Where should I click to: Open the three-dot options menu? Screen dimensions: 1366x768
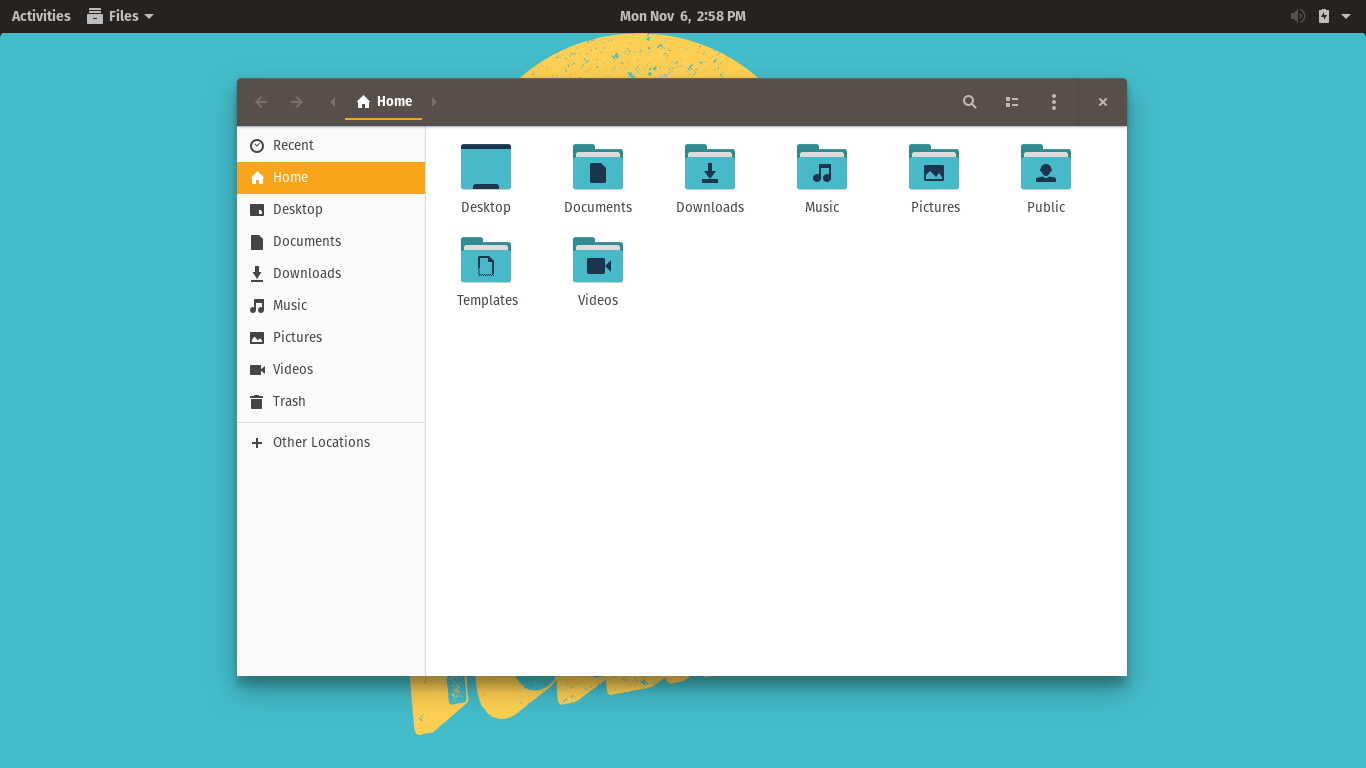click(1054, 102)
